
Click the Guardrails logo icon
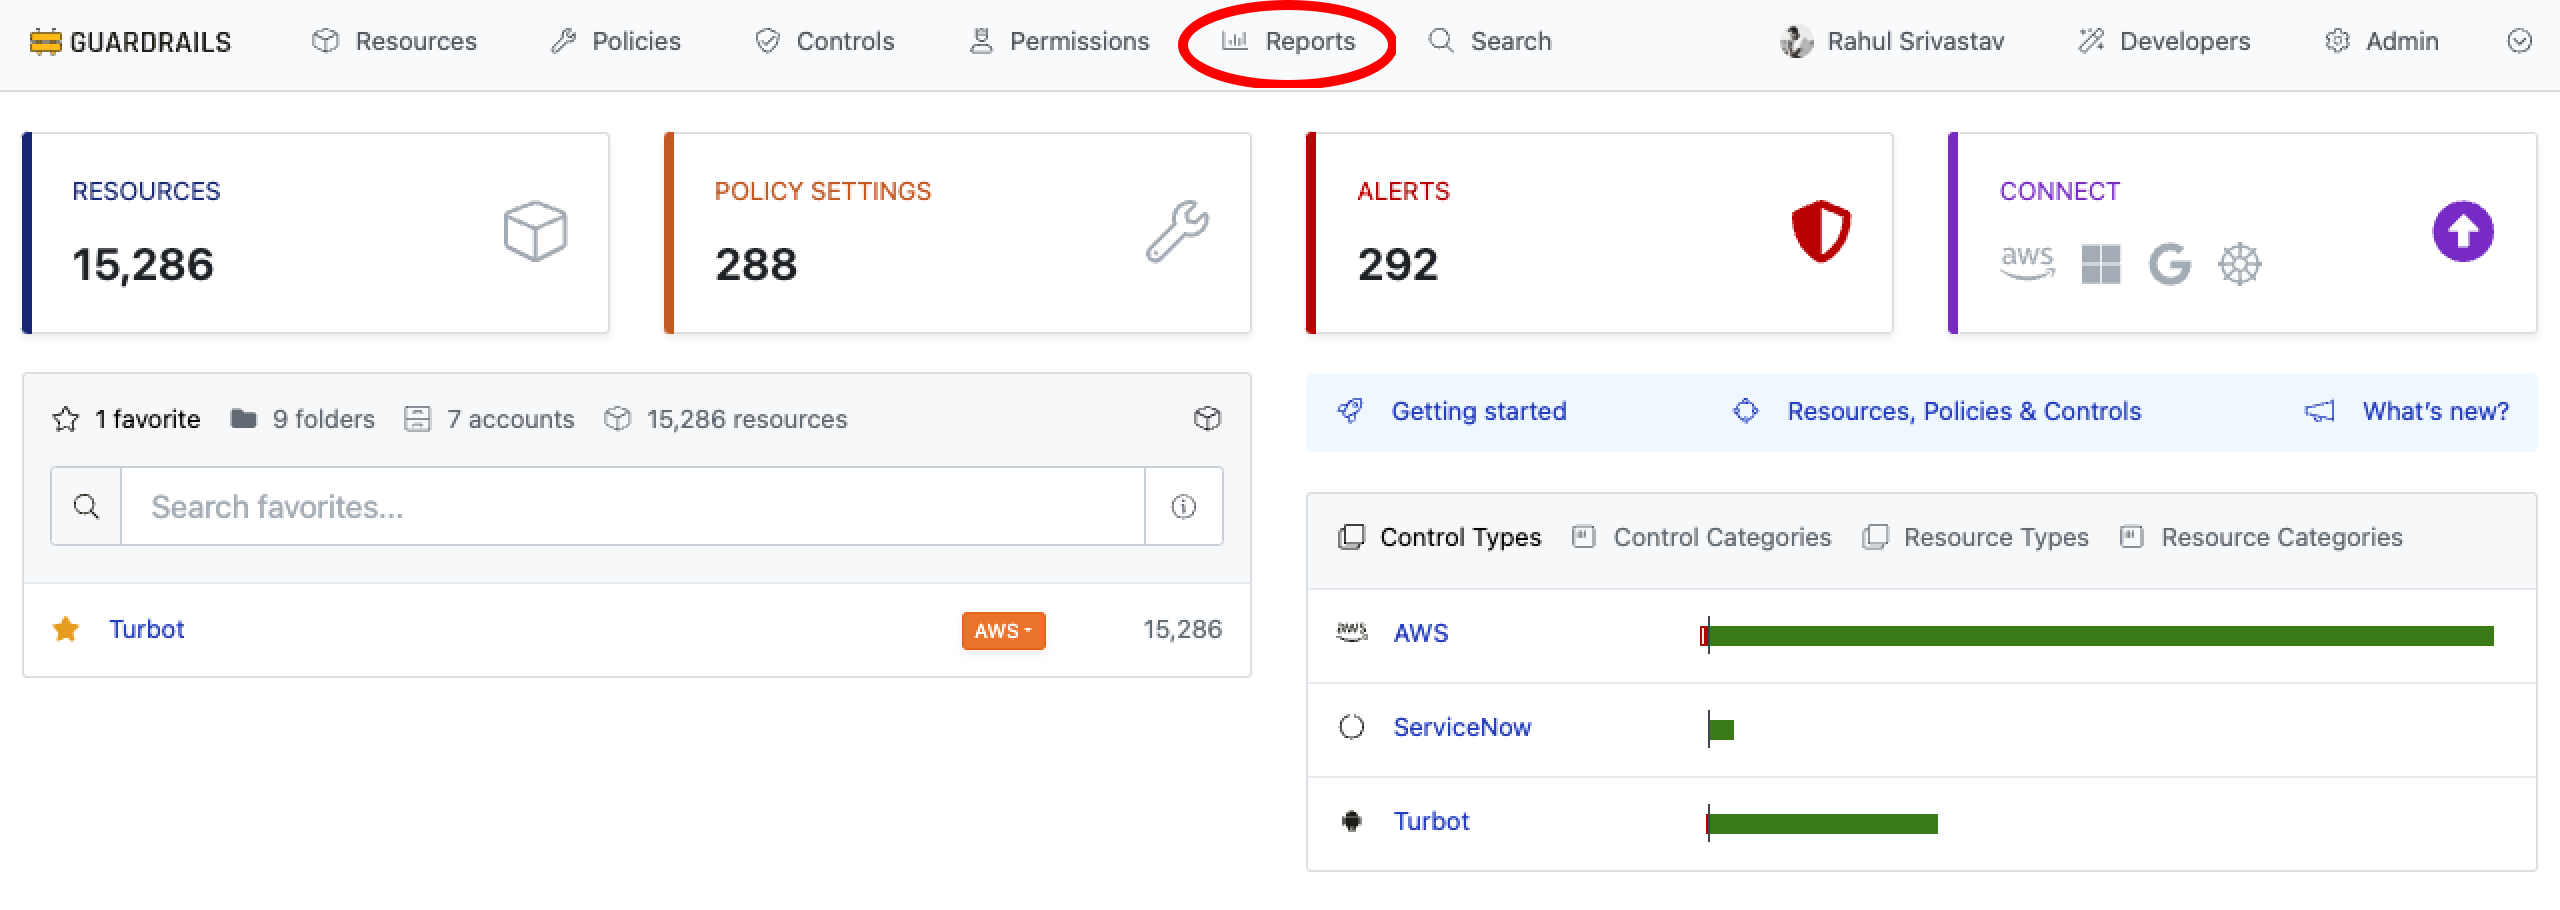click(45, 41)
